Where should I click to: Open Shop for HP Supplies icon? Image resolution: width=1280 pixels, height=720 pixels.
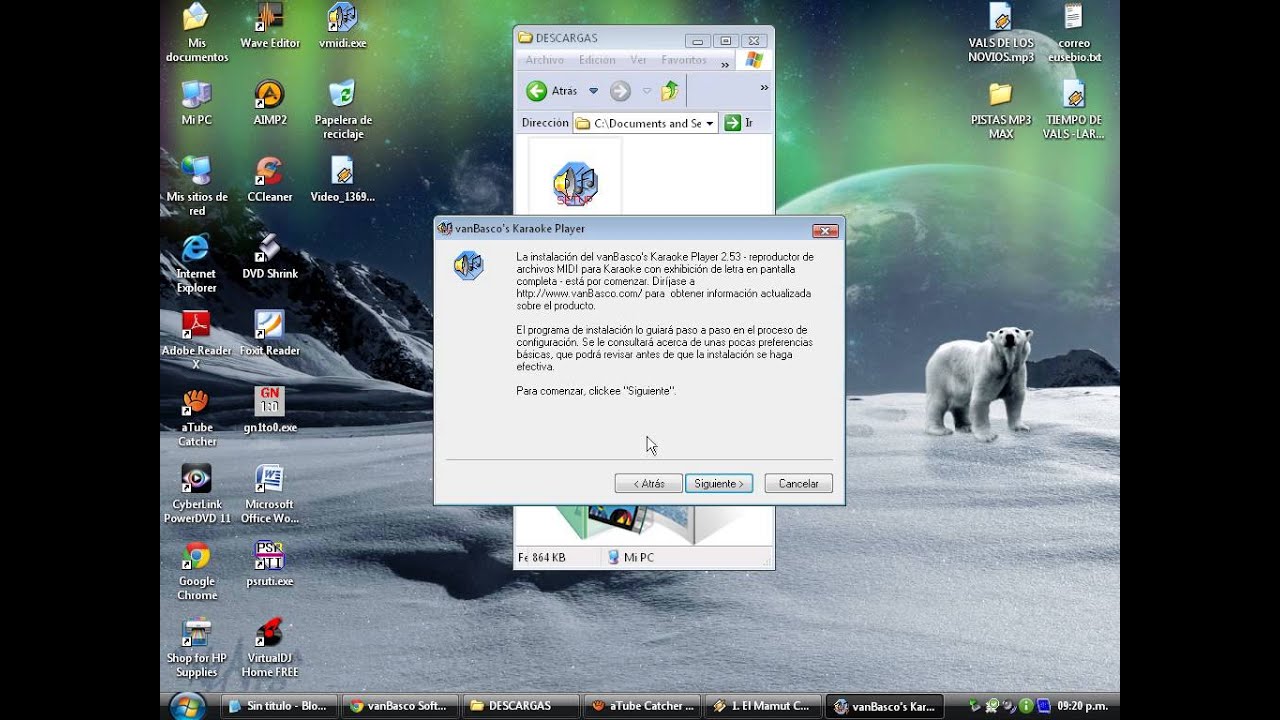tap(197, 648)
